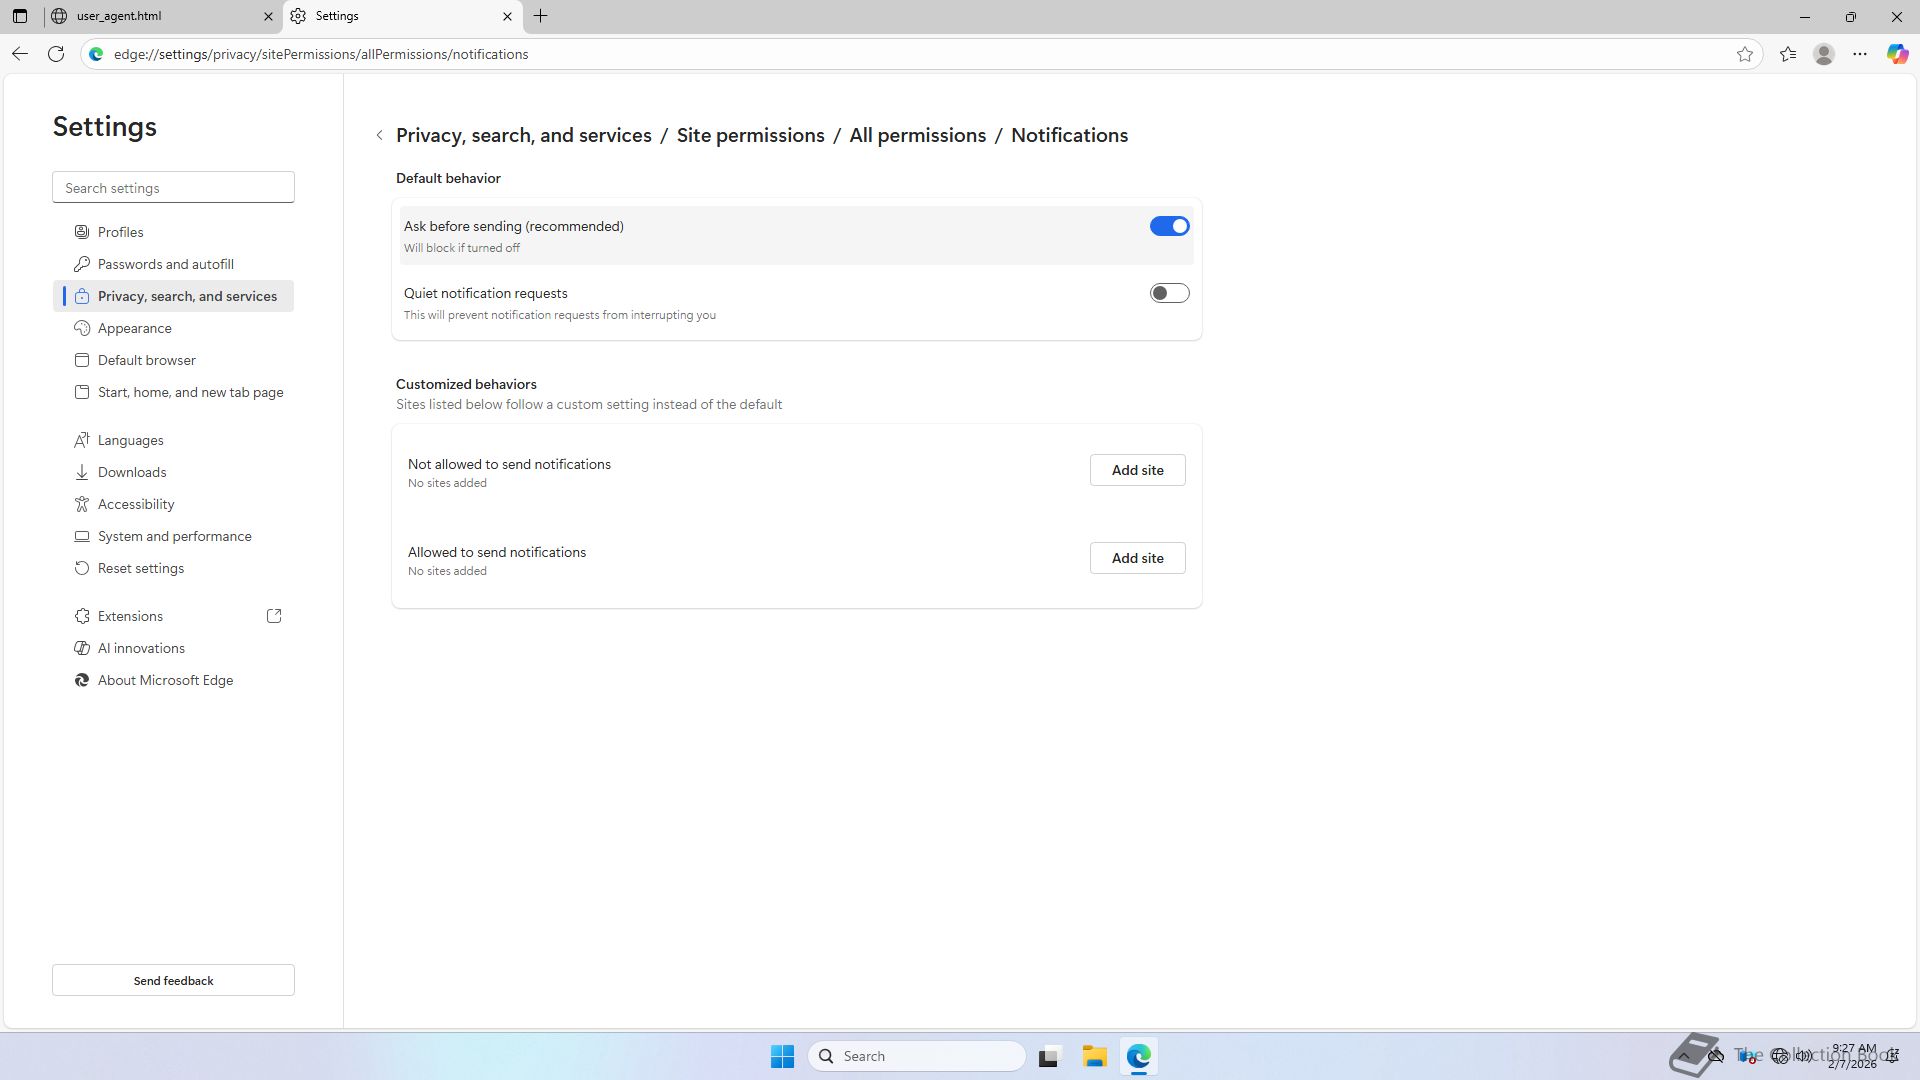
Task: Click the profile avatar icon
Action: tap(1824, 54)
